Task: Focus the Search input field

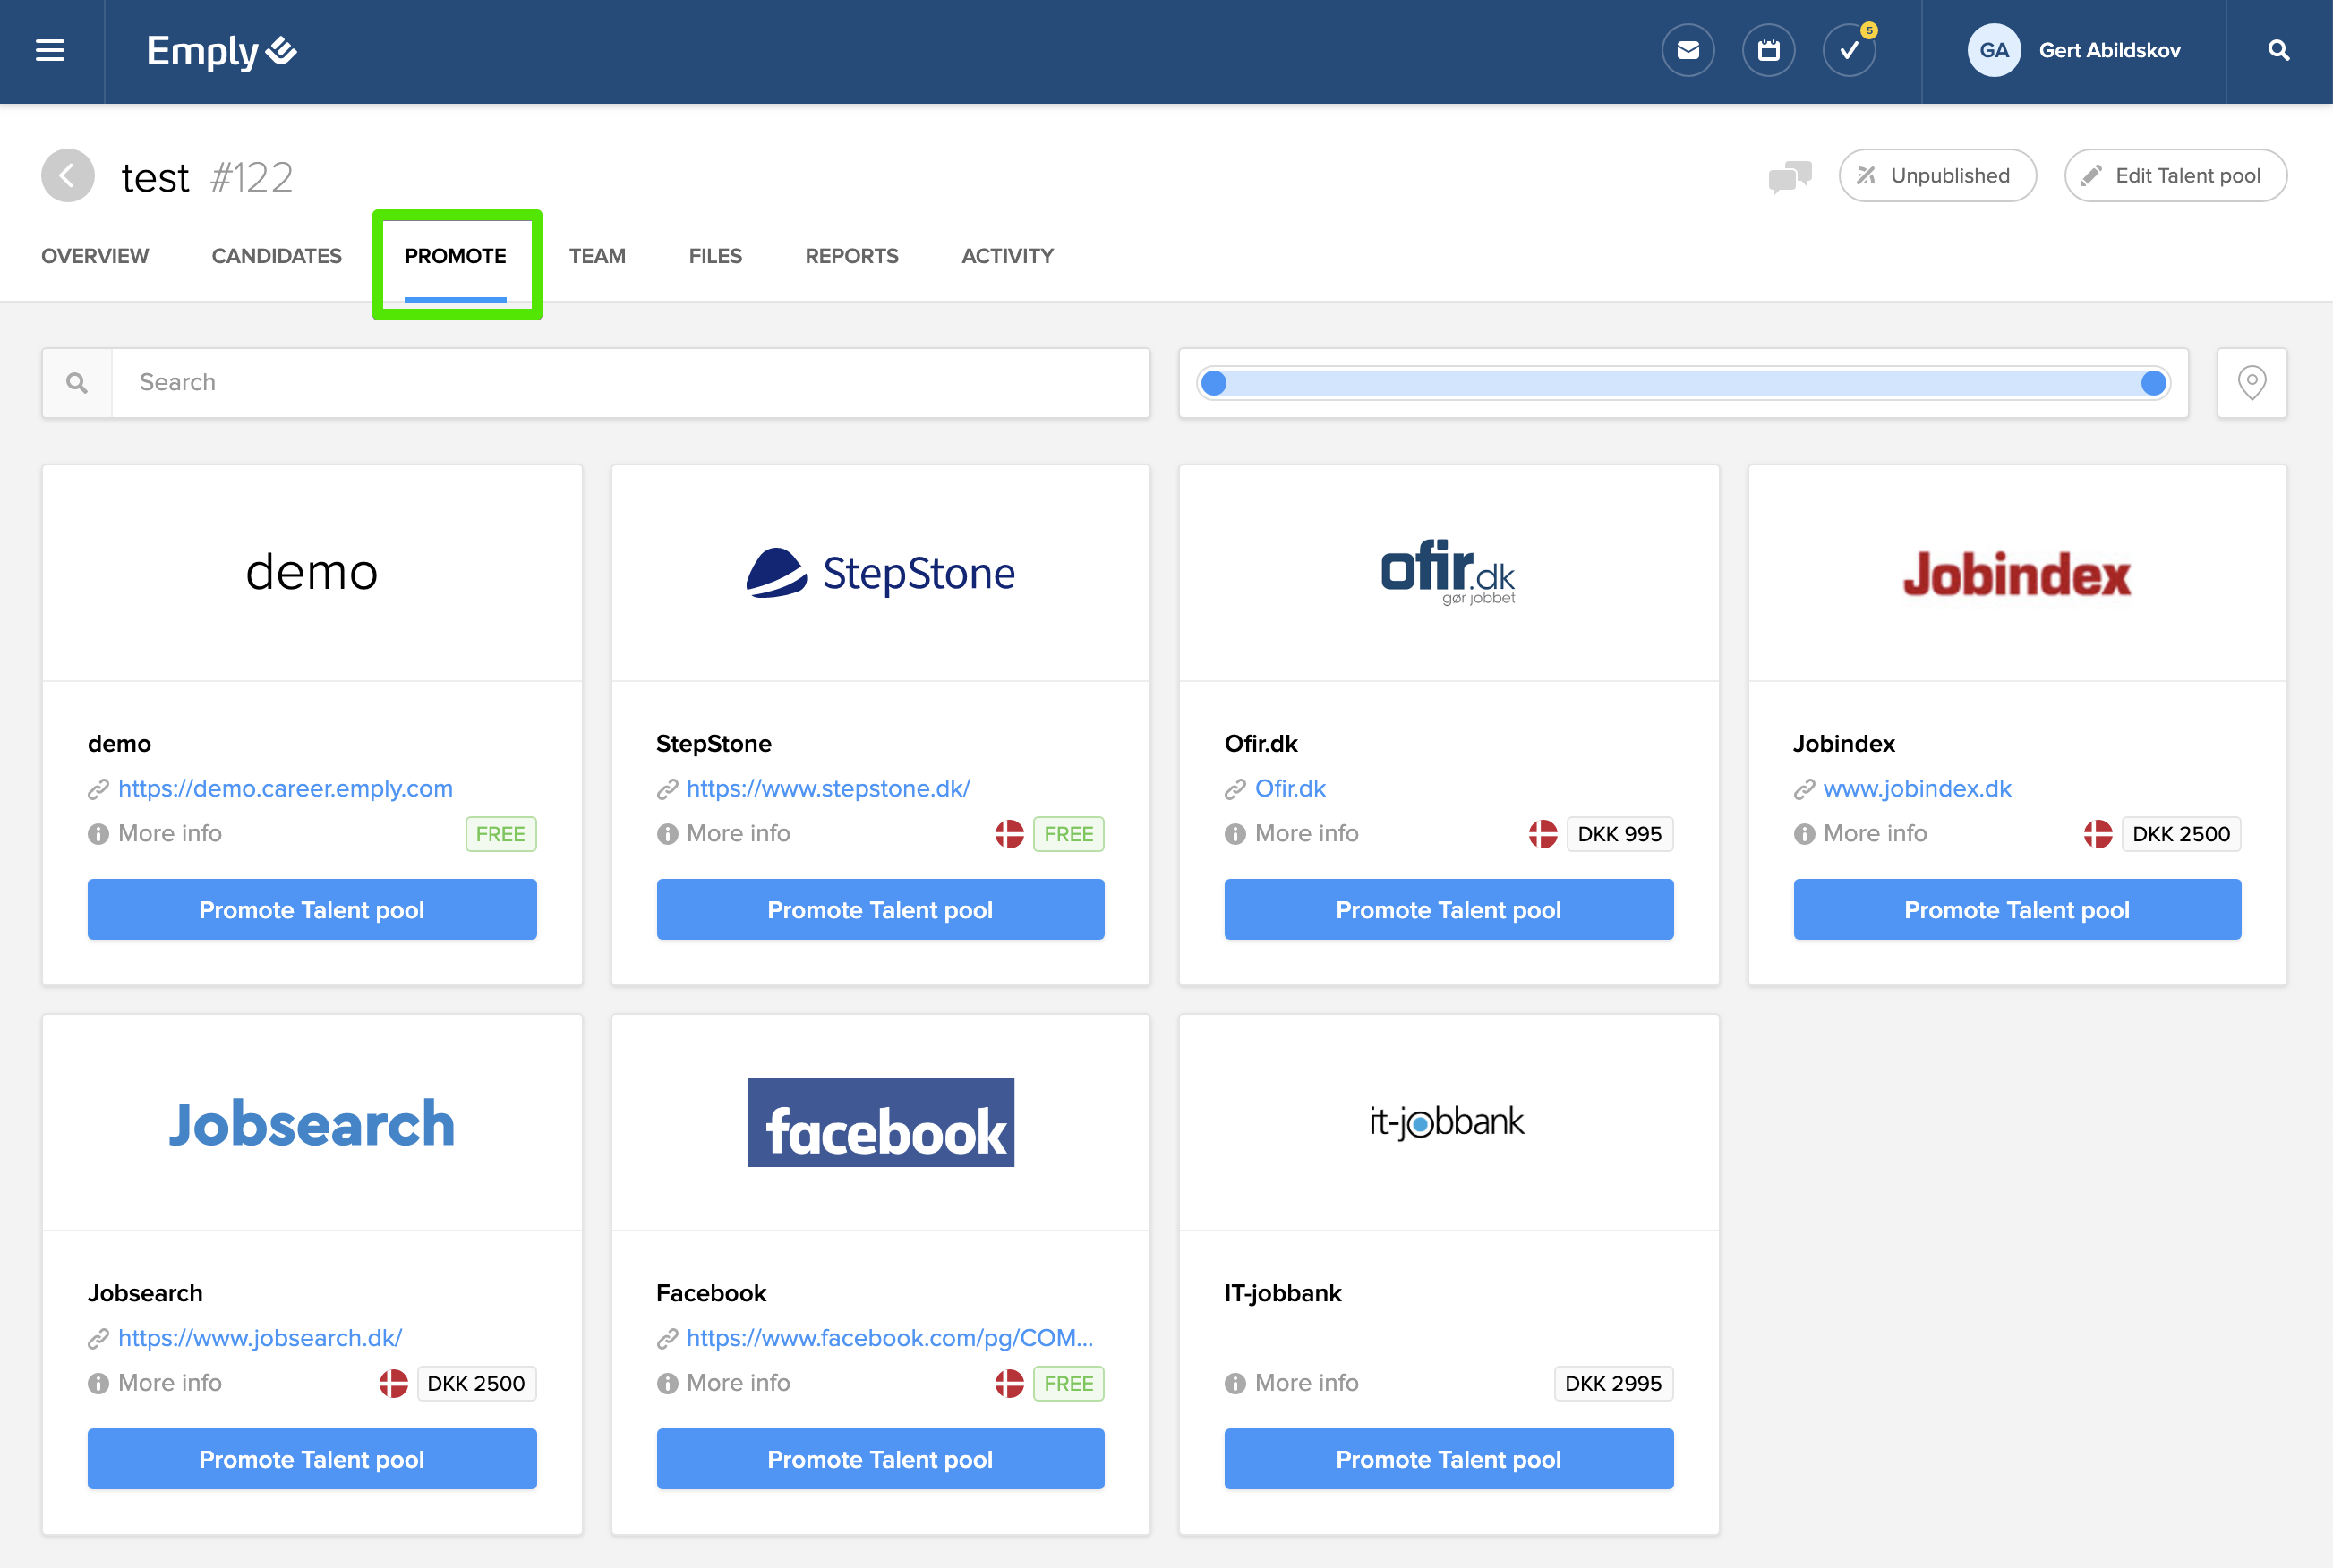Action: 631,383
